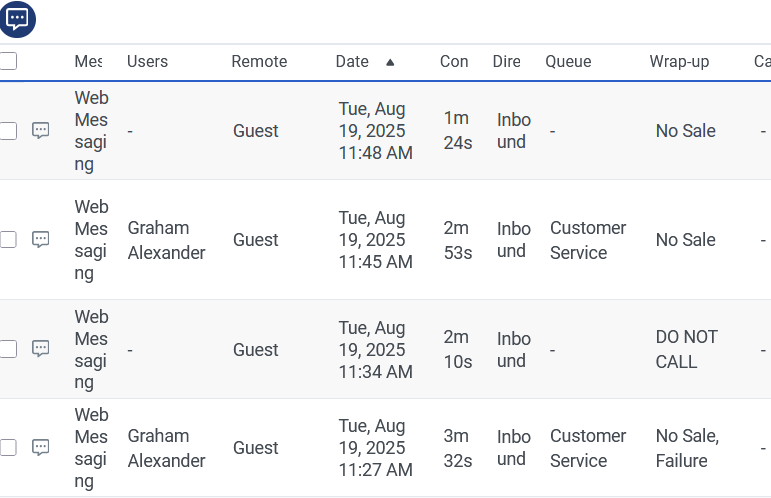Image resolution: width=771 pixels, height=498 pixels.
Task: Click message icon in 11:34 AM row
Action: (x=41, y=349)
